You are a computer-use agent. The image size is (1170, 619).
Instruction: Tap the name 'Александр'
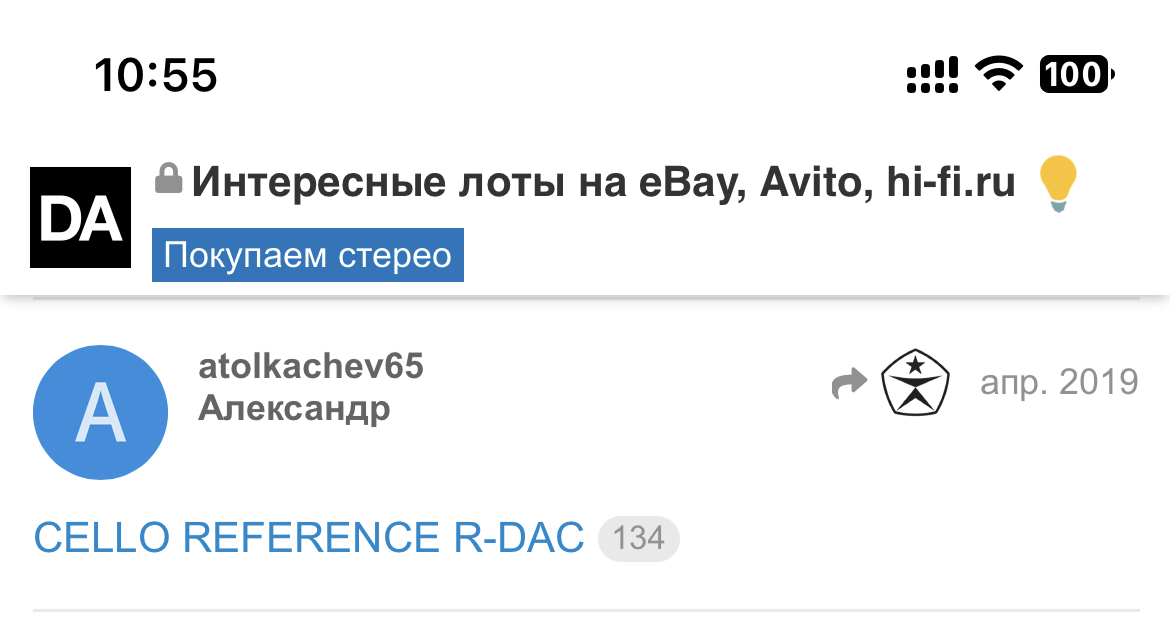(294, 408)
